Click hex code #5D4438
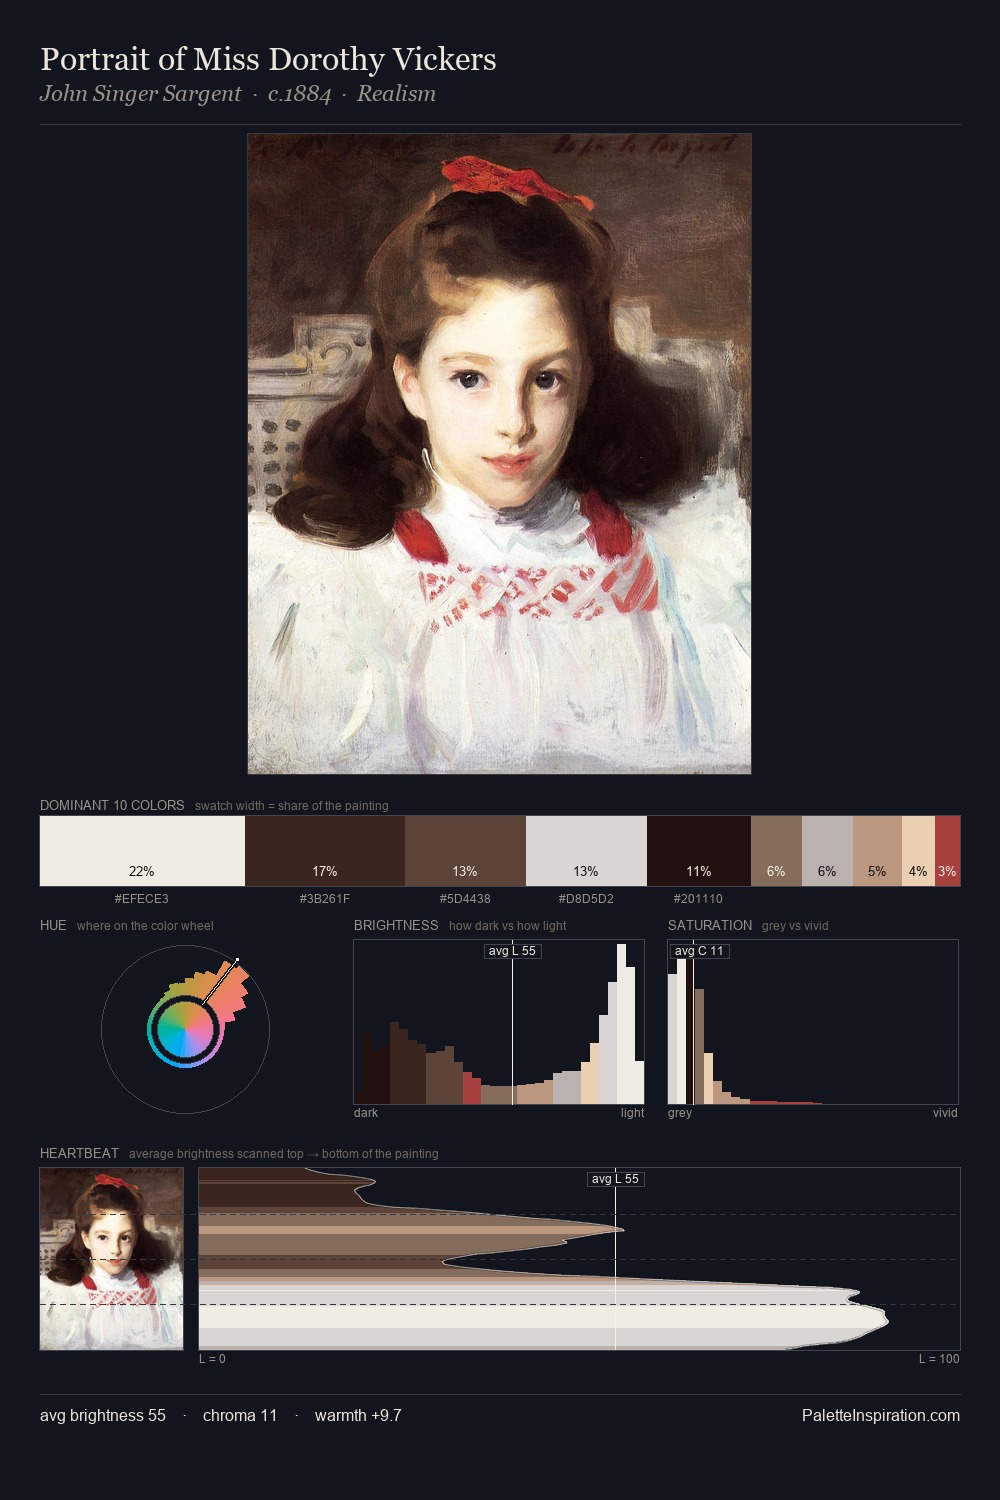 [465, 899]
